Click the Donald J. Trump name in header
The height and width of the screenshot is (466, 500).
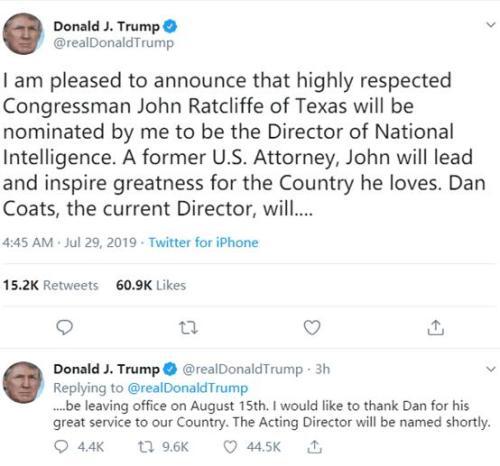106,26
